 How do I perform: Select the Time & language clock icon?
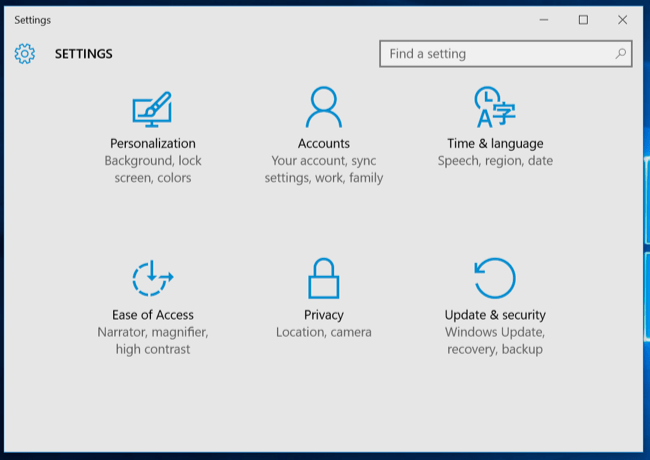[494, 107]
